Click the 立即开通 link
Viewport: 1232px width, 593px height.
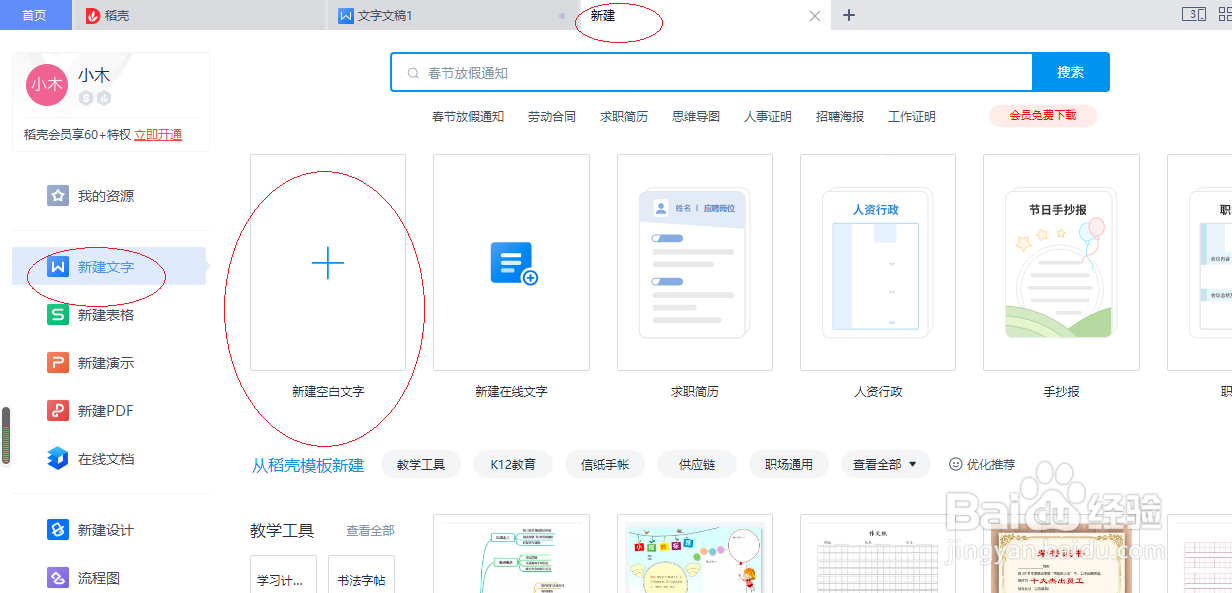click(x=158, y=134)
